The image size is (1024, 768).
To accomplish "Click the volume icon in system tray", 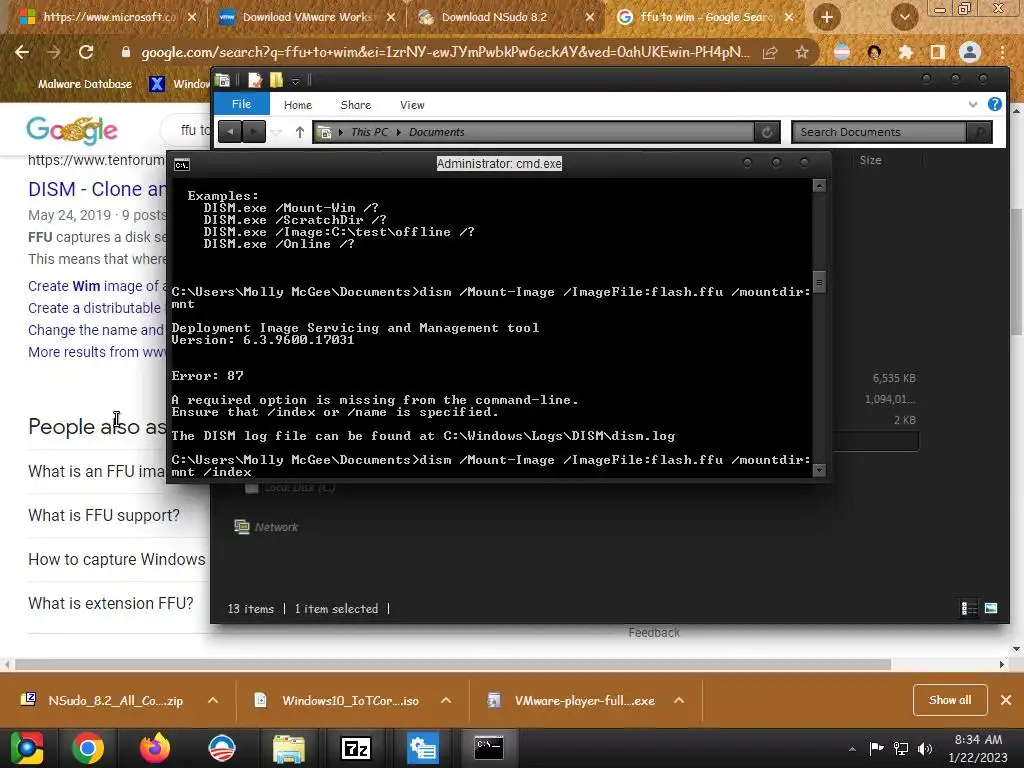I will pyautogui.click(x=925, y=748).
